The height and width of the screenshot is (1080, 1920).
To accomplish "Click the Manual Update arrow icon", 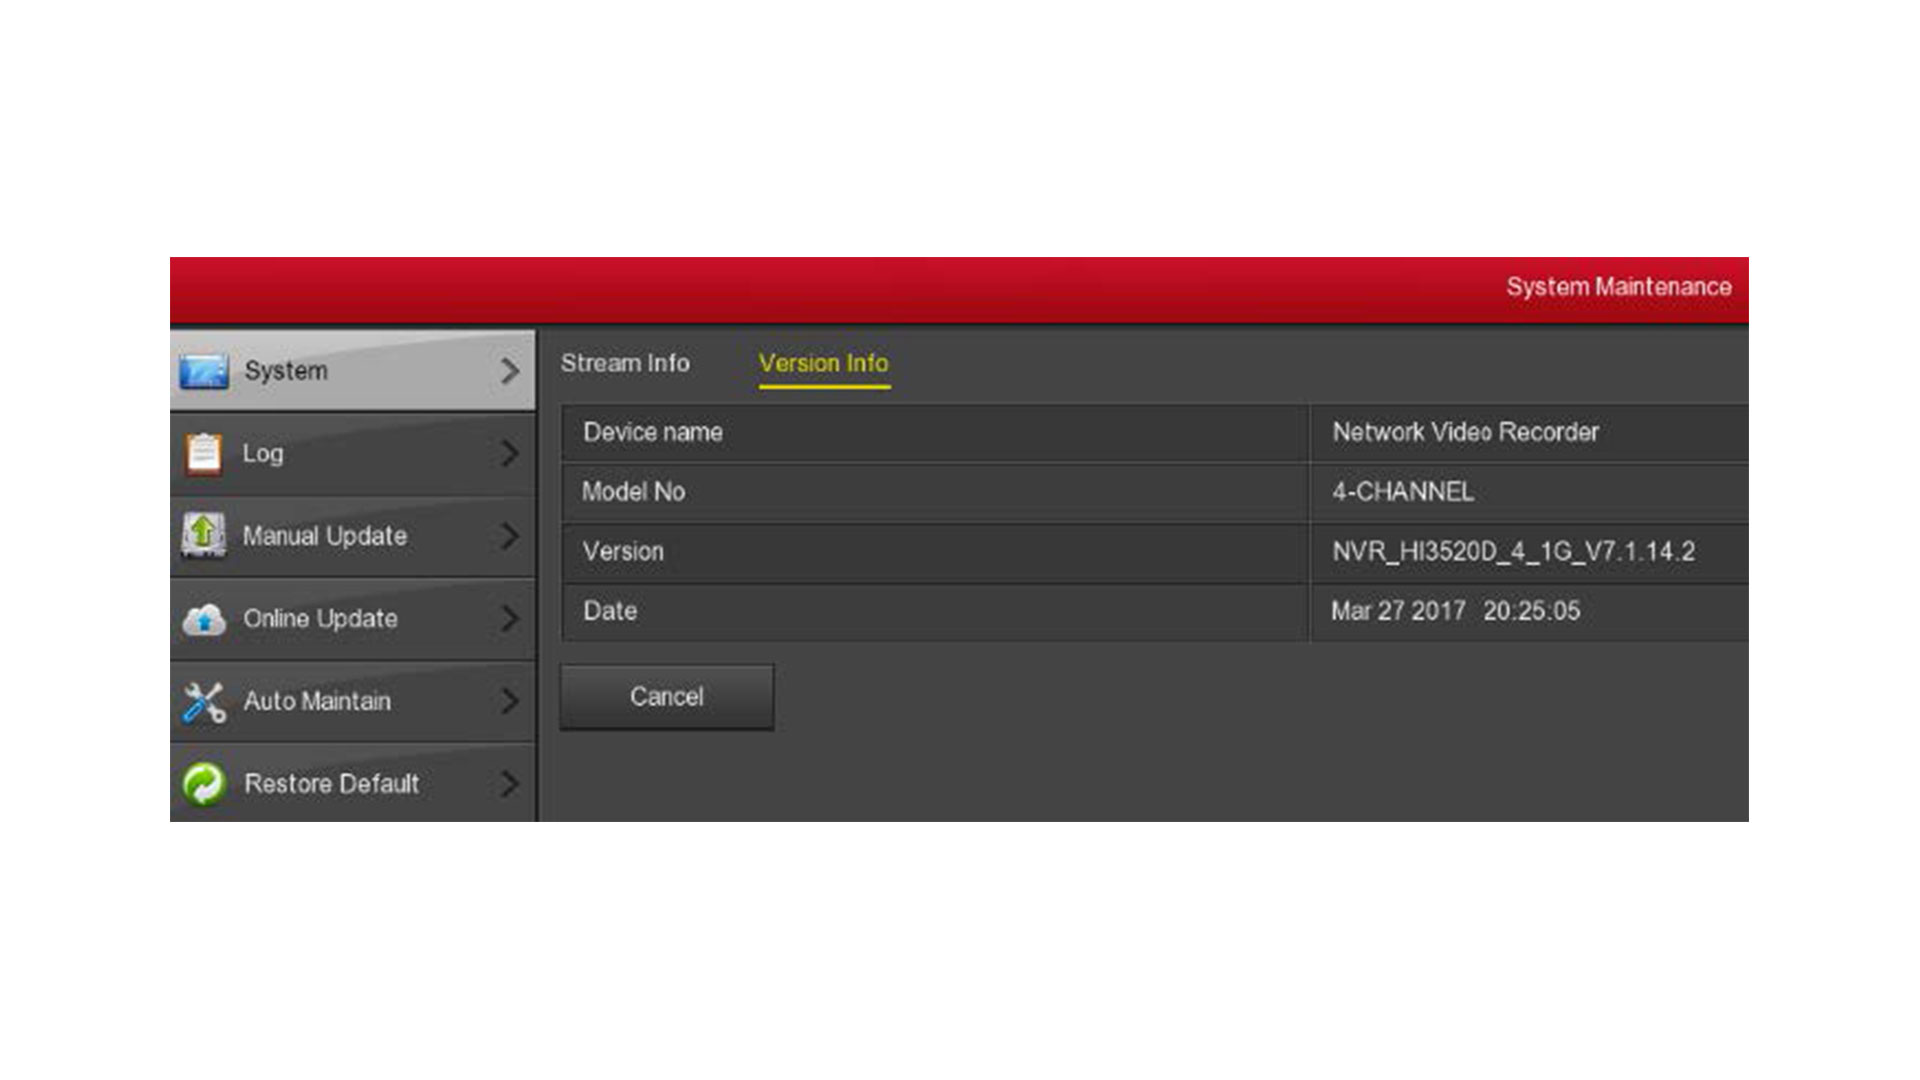I will [x=204, y=535].
